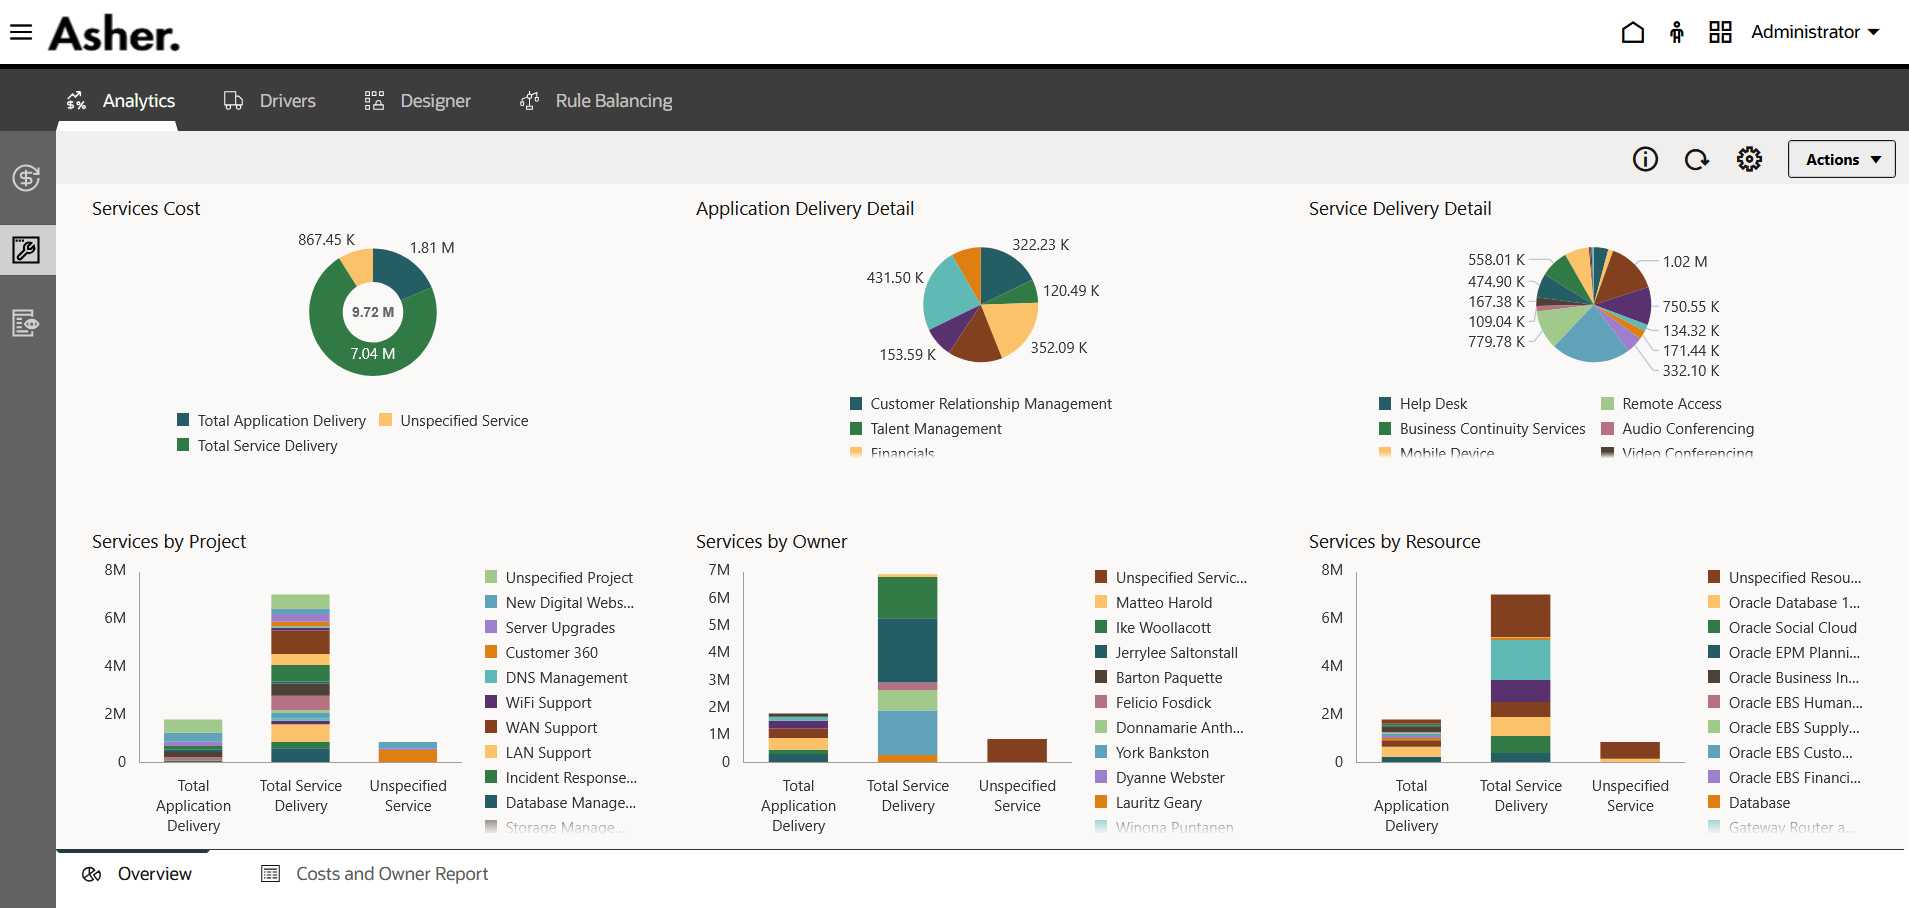Click Total Service Delivery bar in Services by Owner
Screen dimensions: 1909x908
point(907,668)
